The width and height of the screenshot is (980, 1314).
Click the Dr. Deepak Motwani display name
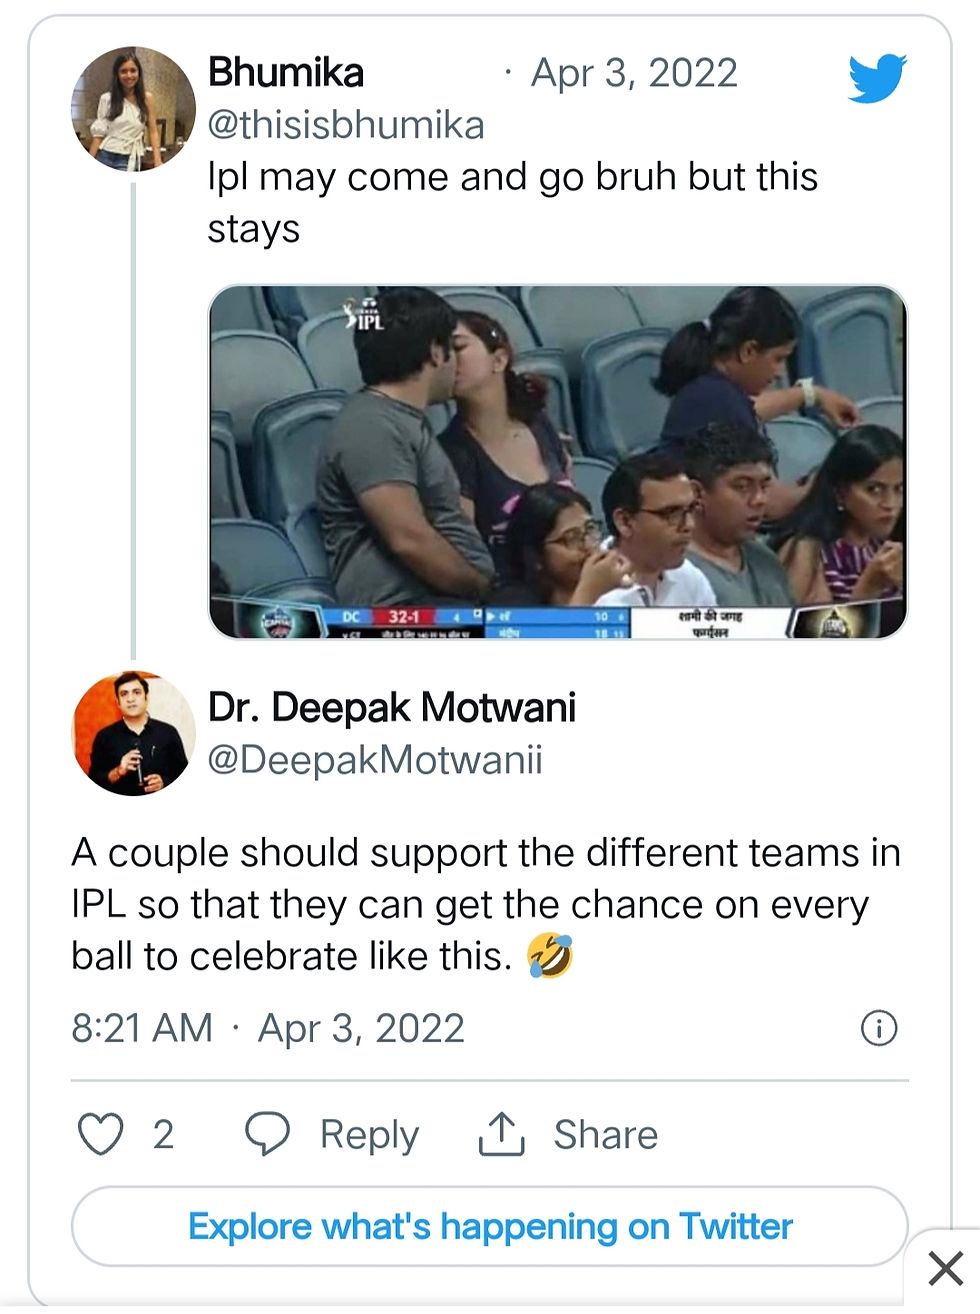tap(392, 707)
